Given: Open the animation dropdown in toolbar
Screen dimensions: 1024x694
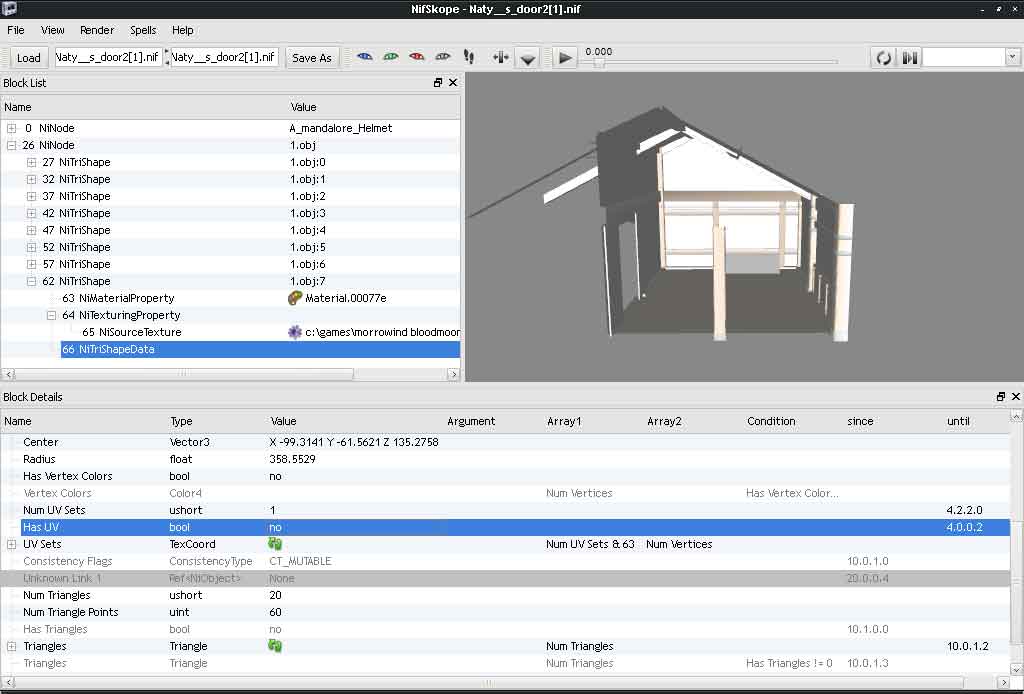Looking at the screenshot, I should click(x=1011, y=58).
